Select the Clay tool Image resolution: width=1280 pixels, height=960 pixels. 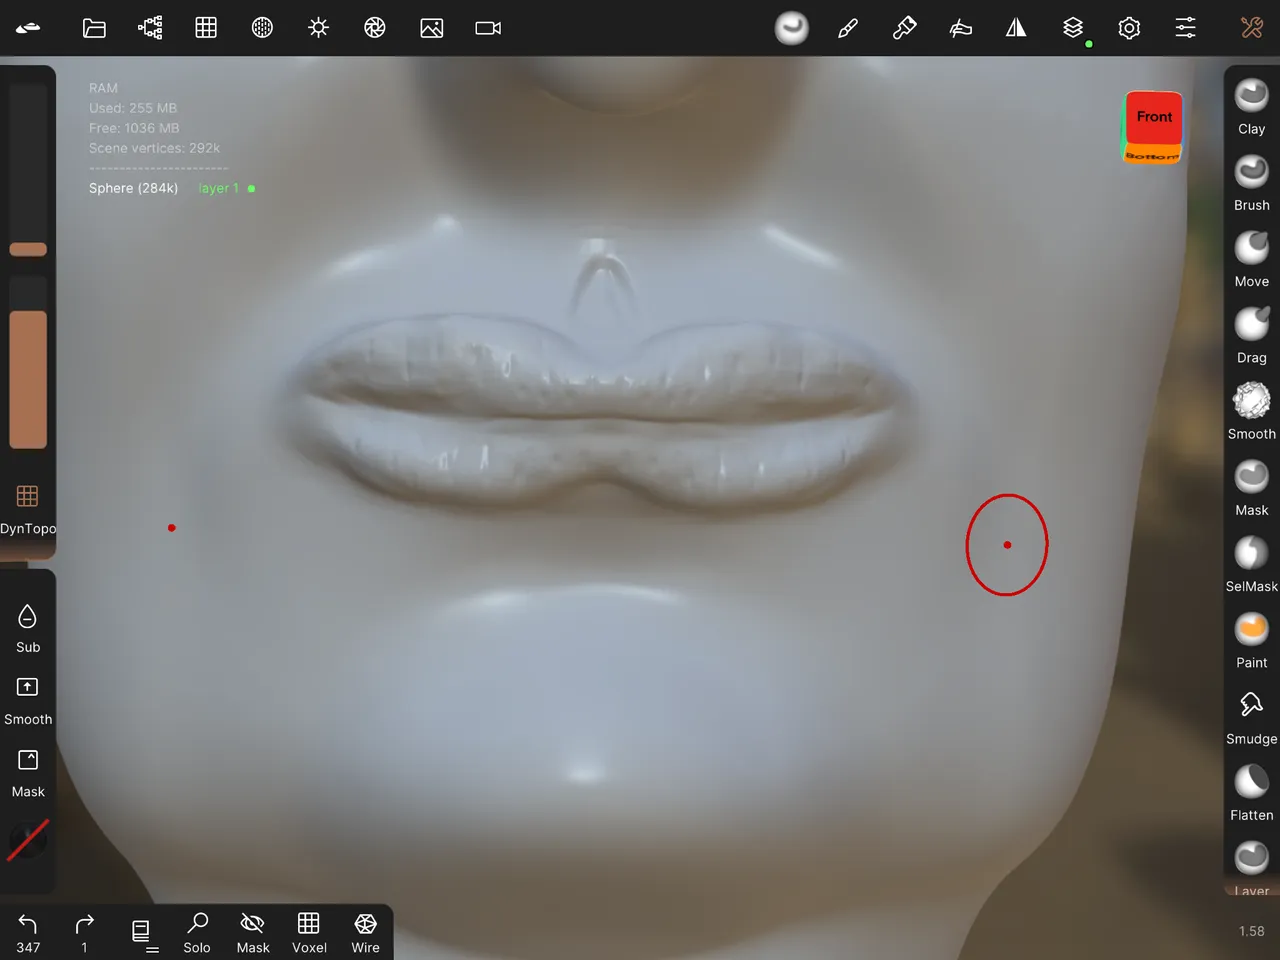click(x=1252, y=107)
